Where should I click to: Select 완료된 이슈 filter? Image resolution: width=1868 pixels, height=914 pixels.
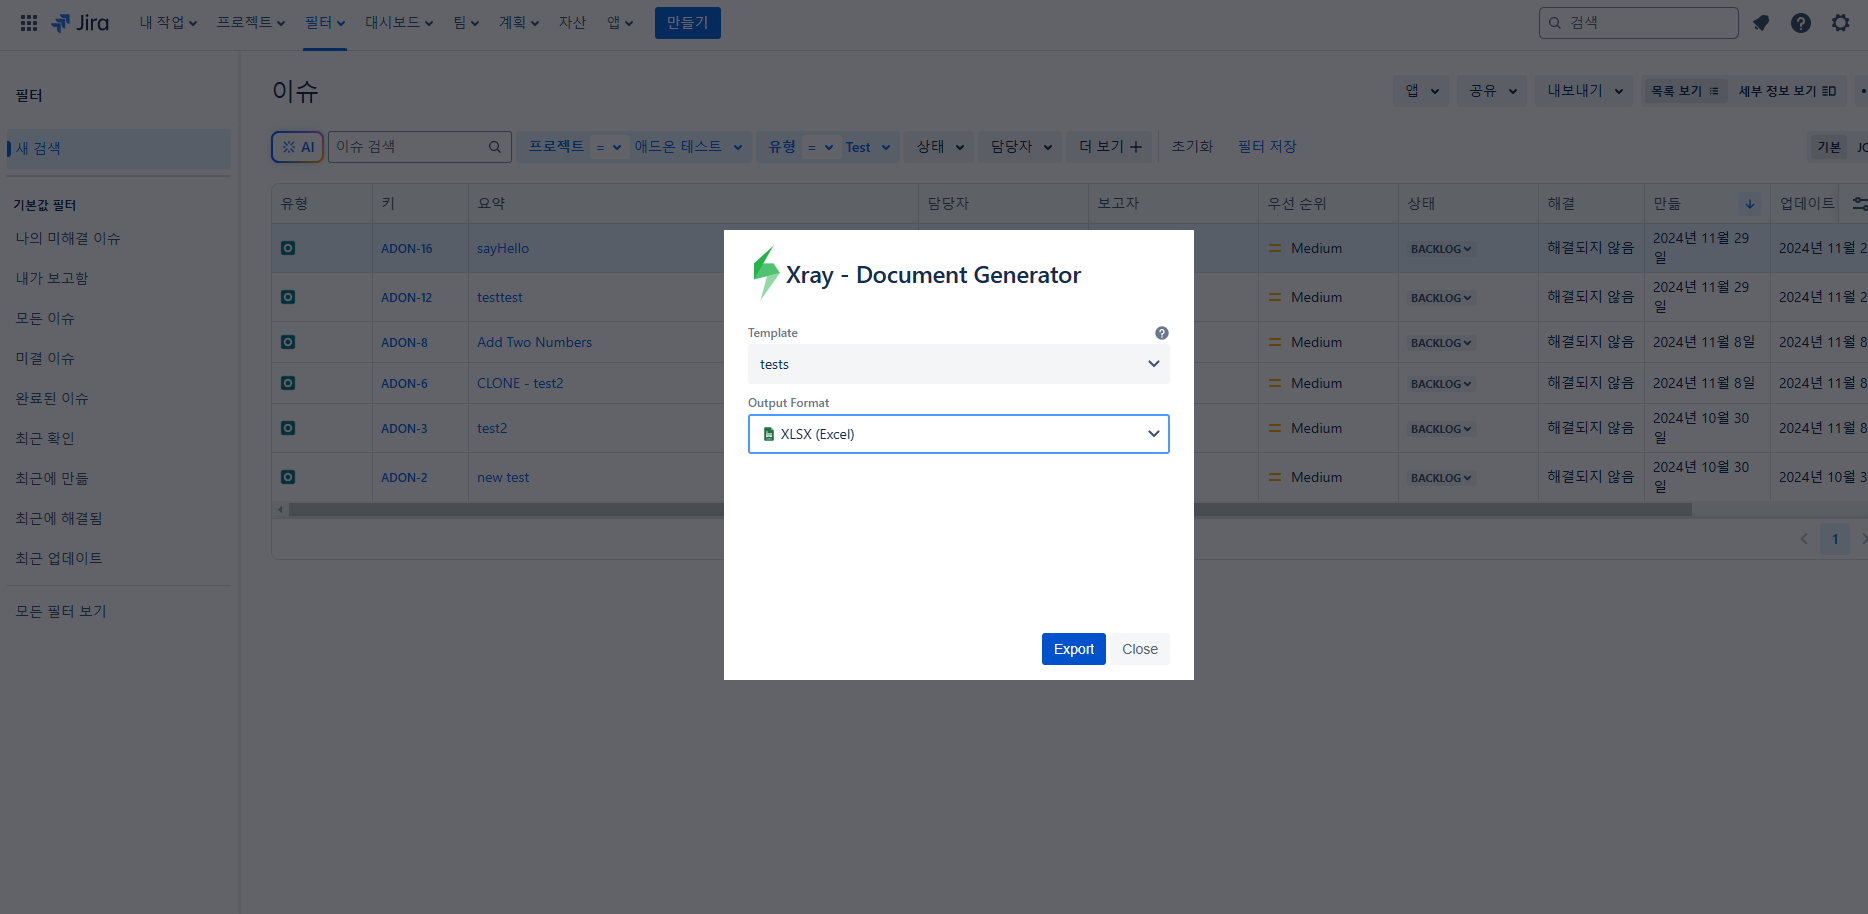point(52,398)
